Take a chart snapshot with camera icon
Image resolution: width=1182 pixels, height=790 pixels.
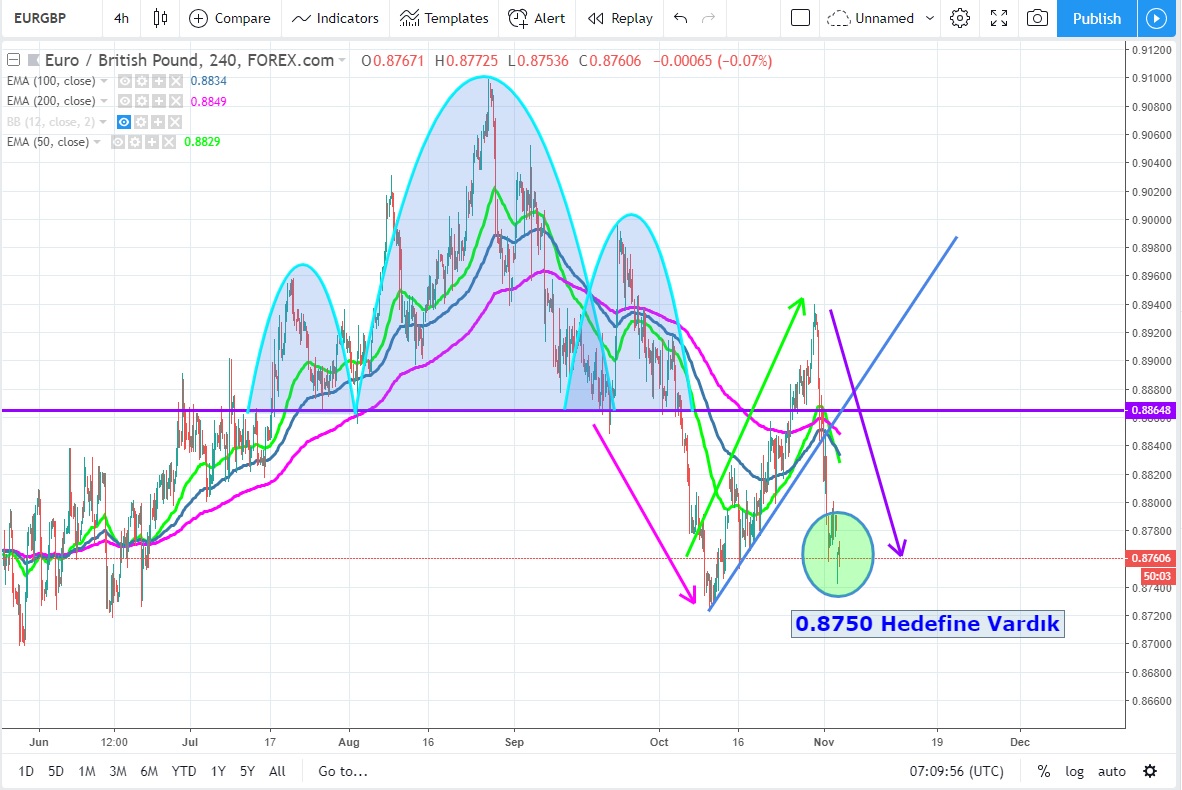click(x=1038, y=18)
